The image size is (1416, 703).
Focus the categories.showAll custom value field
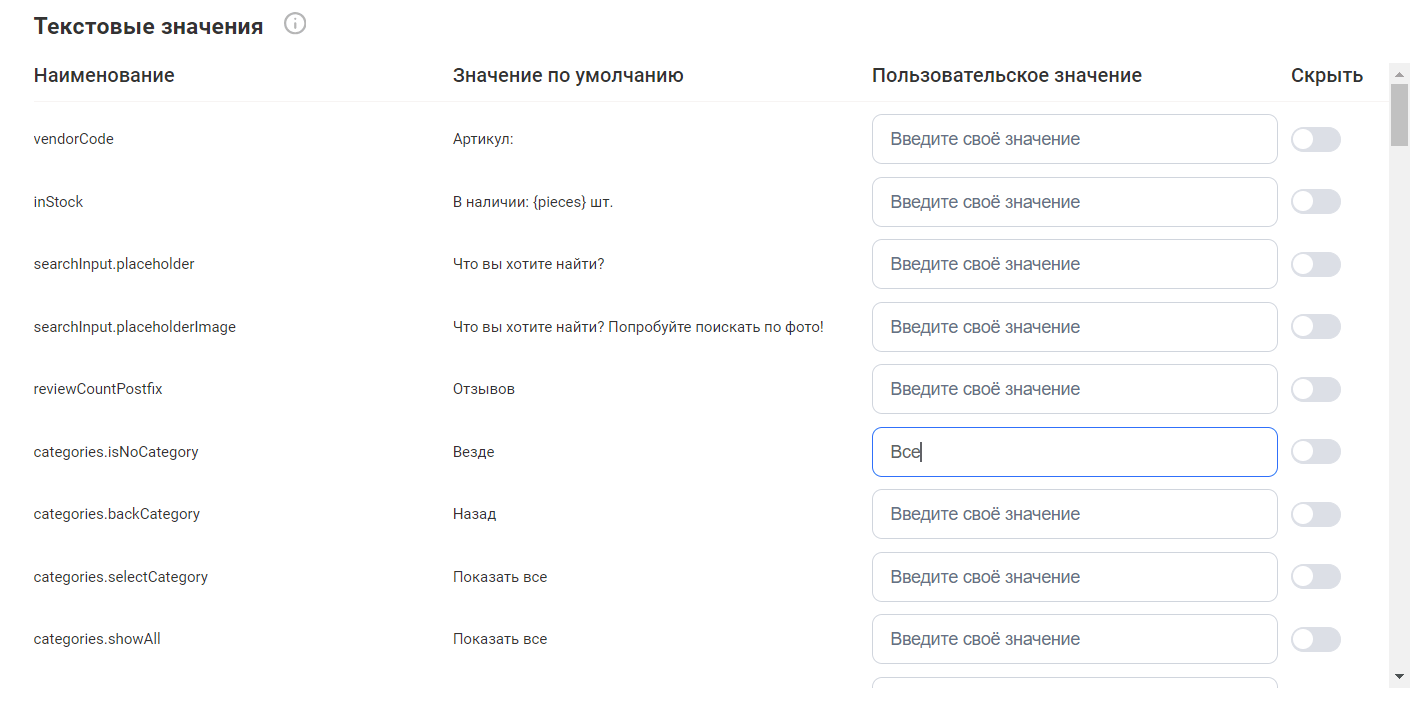[1074, 639]
